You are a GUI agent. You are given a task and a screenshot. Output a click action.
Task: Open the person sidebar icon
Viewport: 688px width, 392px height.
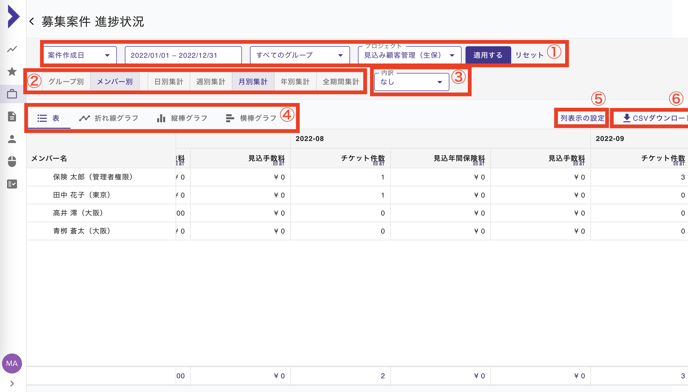pos(12,139)
